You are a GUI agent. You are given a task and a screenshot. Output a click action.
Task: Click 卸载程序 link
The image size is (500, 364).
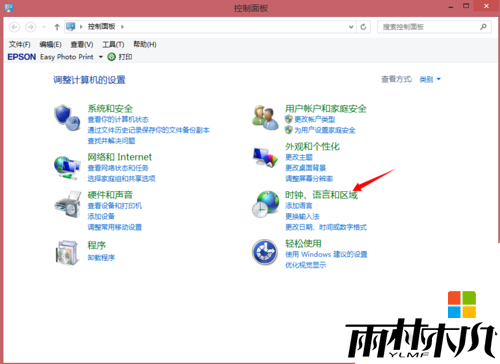[x=101, y=258]
